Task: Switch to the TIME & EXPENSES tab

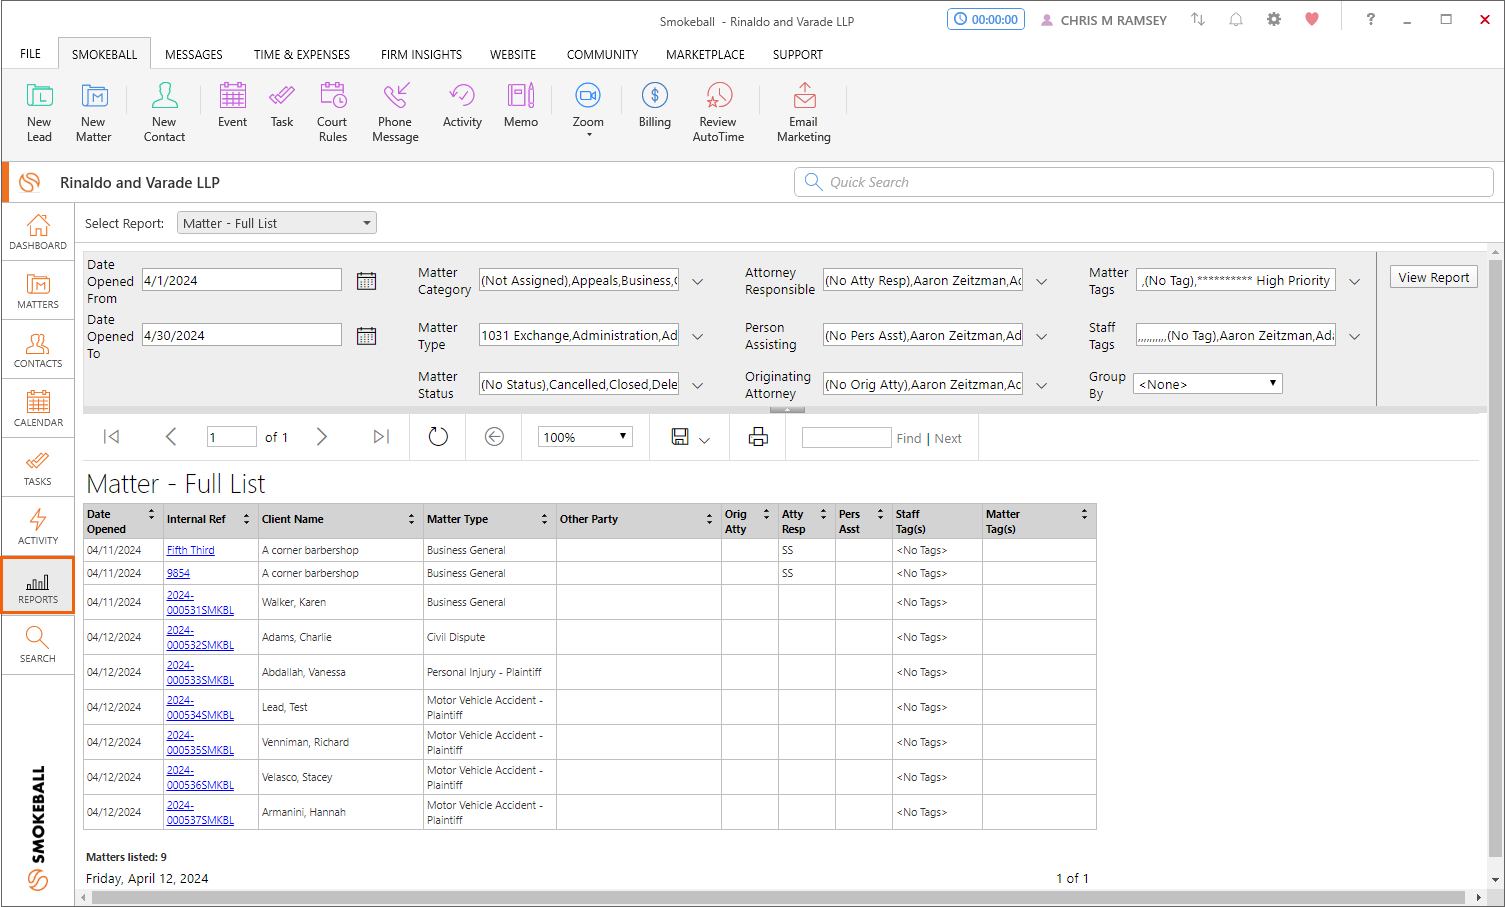Action: (302, 54)
